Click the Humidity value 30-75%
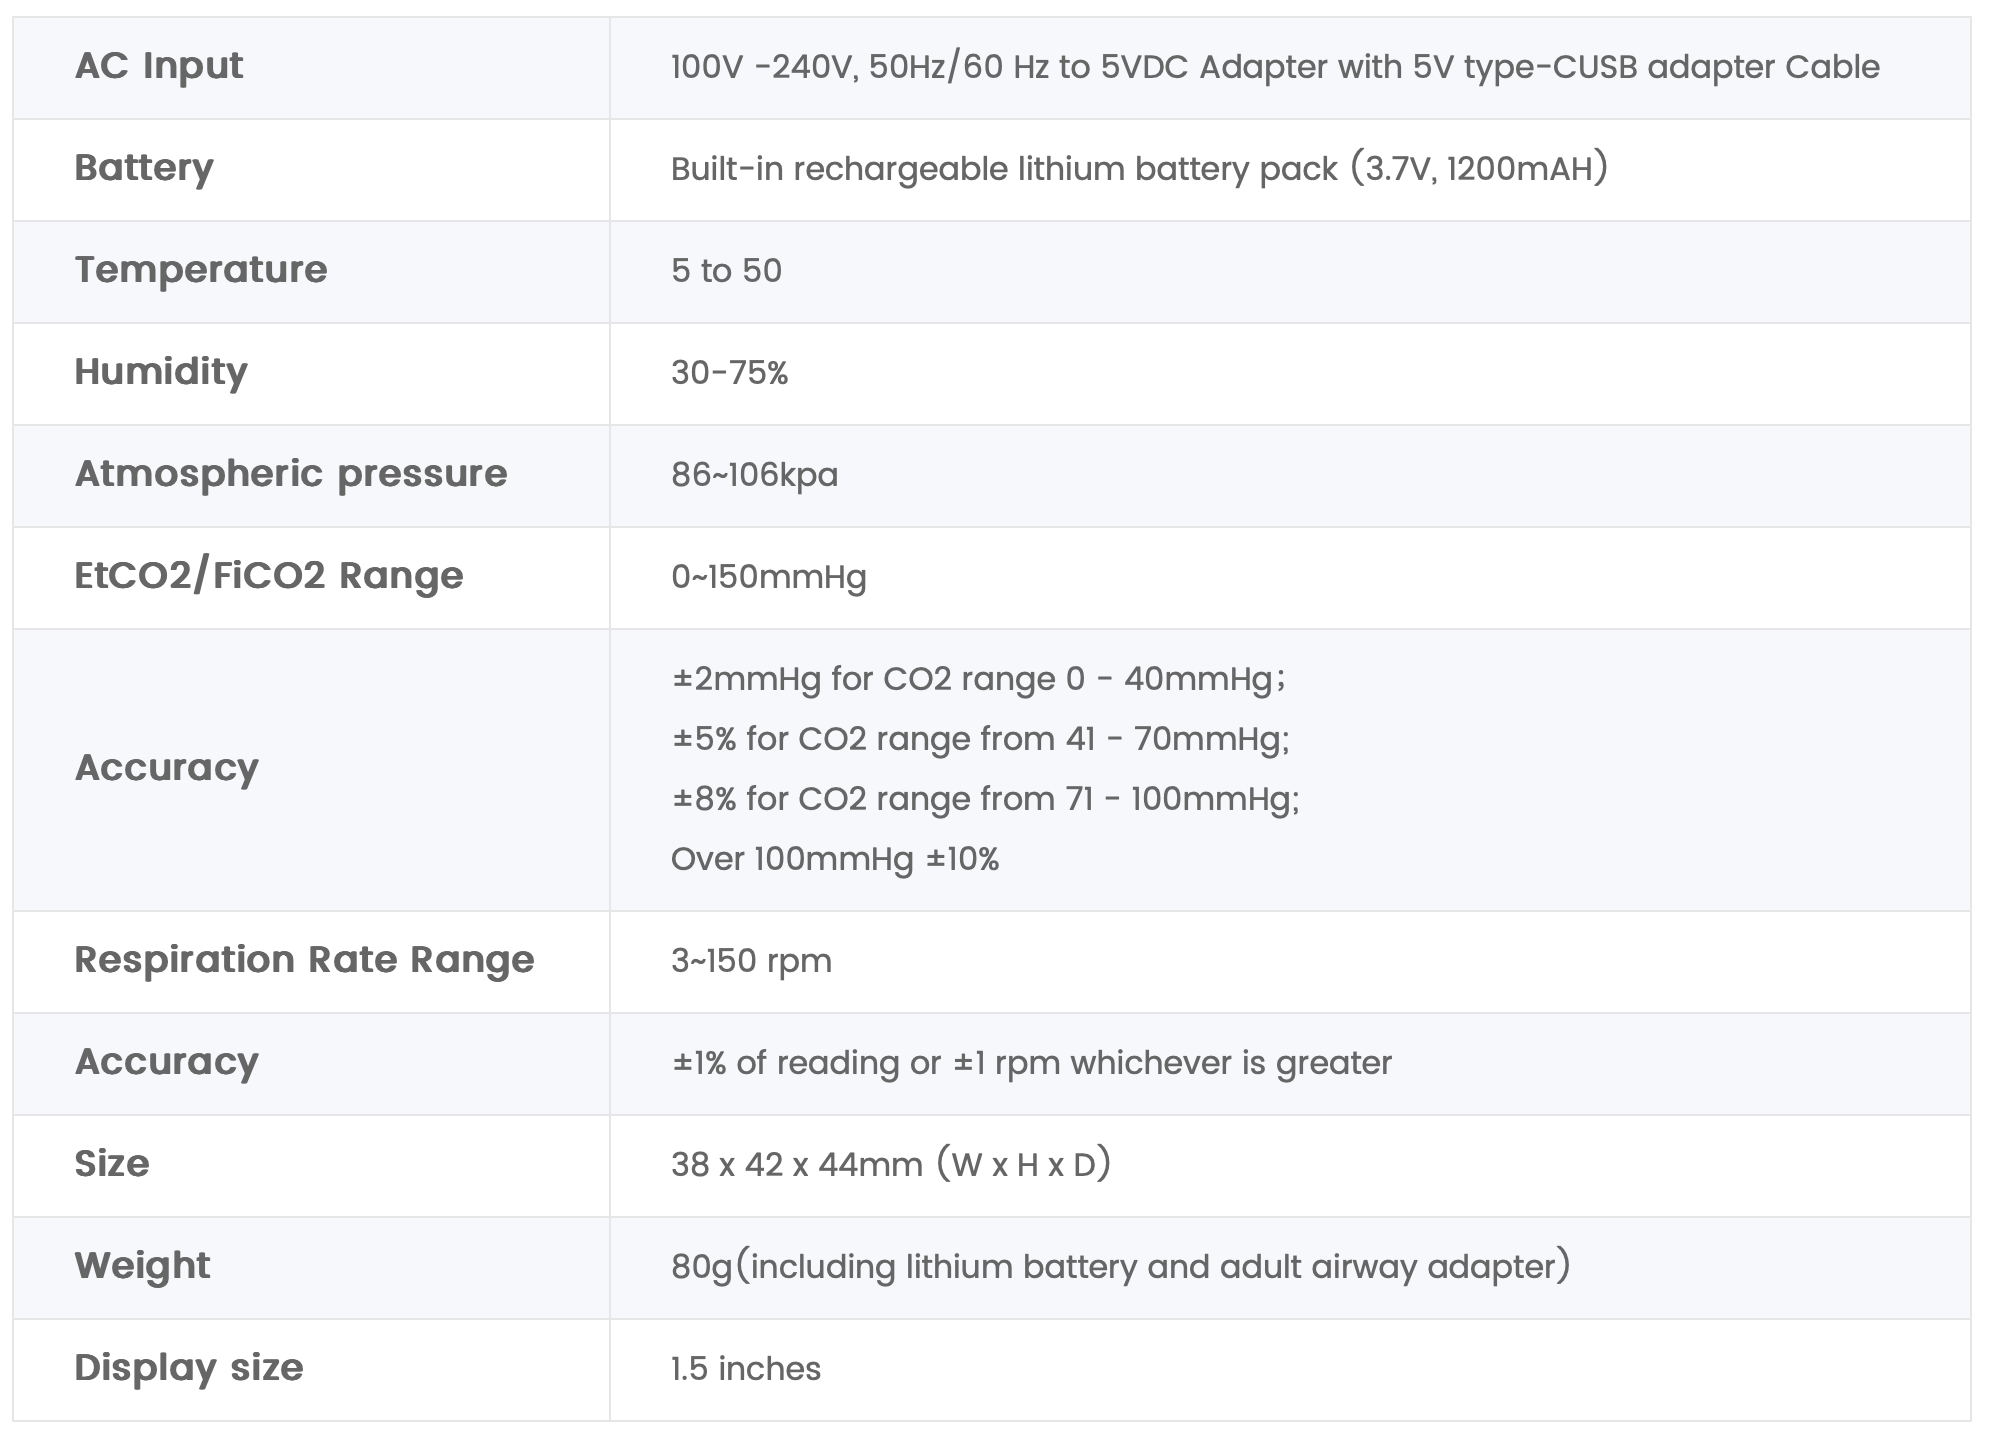This screenshot has width=1990, height=1436. [729, 373]
